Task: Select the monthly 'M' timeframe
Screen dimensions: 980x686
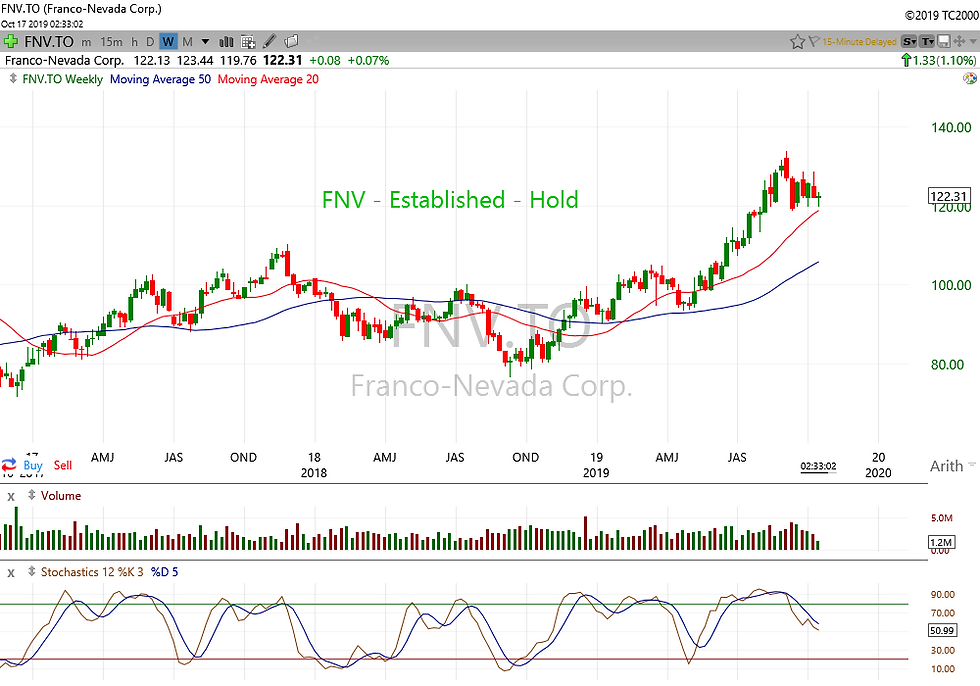Action: point(187,42)
